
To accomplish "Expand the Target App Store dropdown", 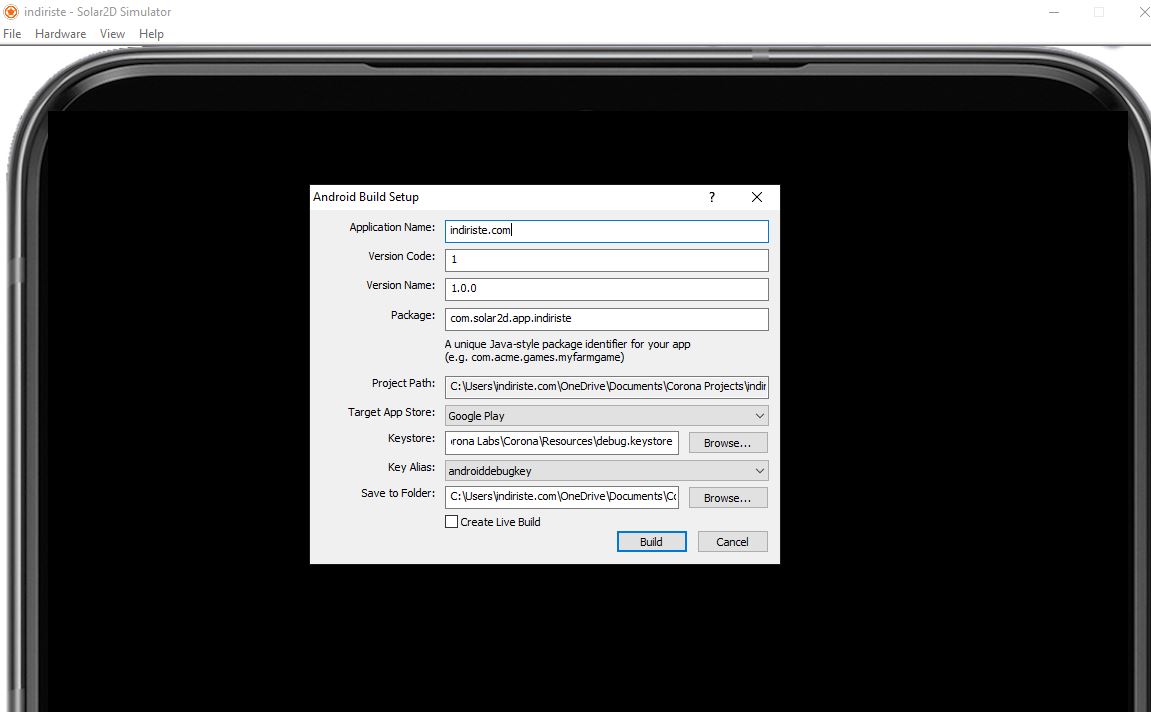I will point(606,415).
